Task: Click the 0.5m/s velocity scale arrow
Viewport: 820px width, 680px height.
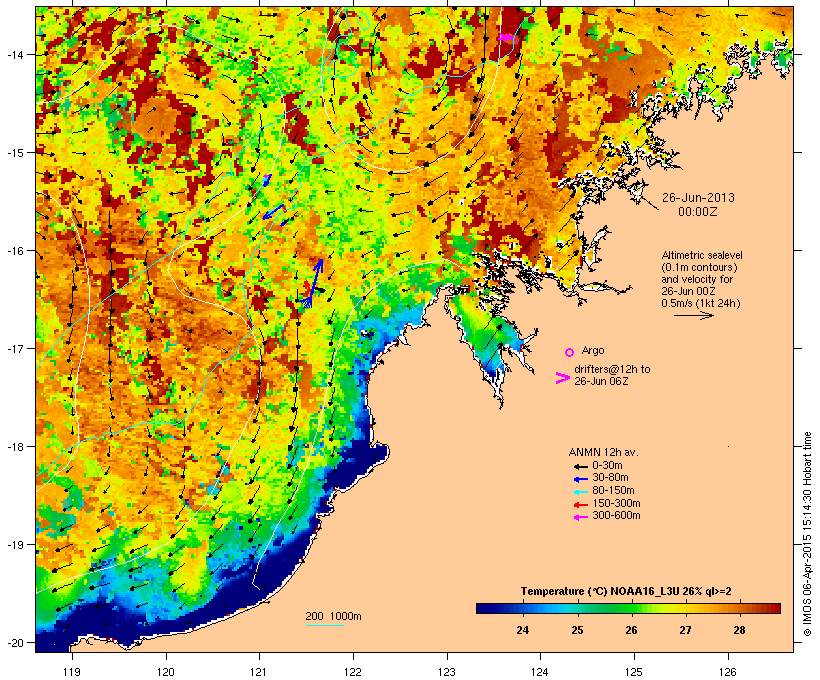Action: pos(693,315)
